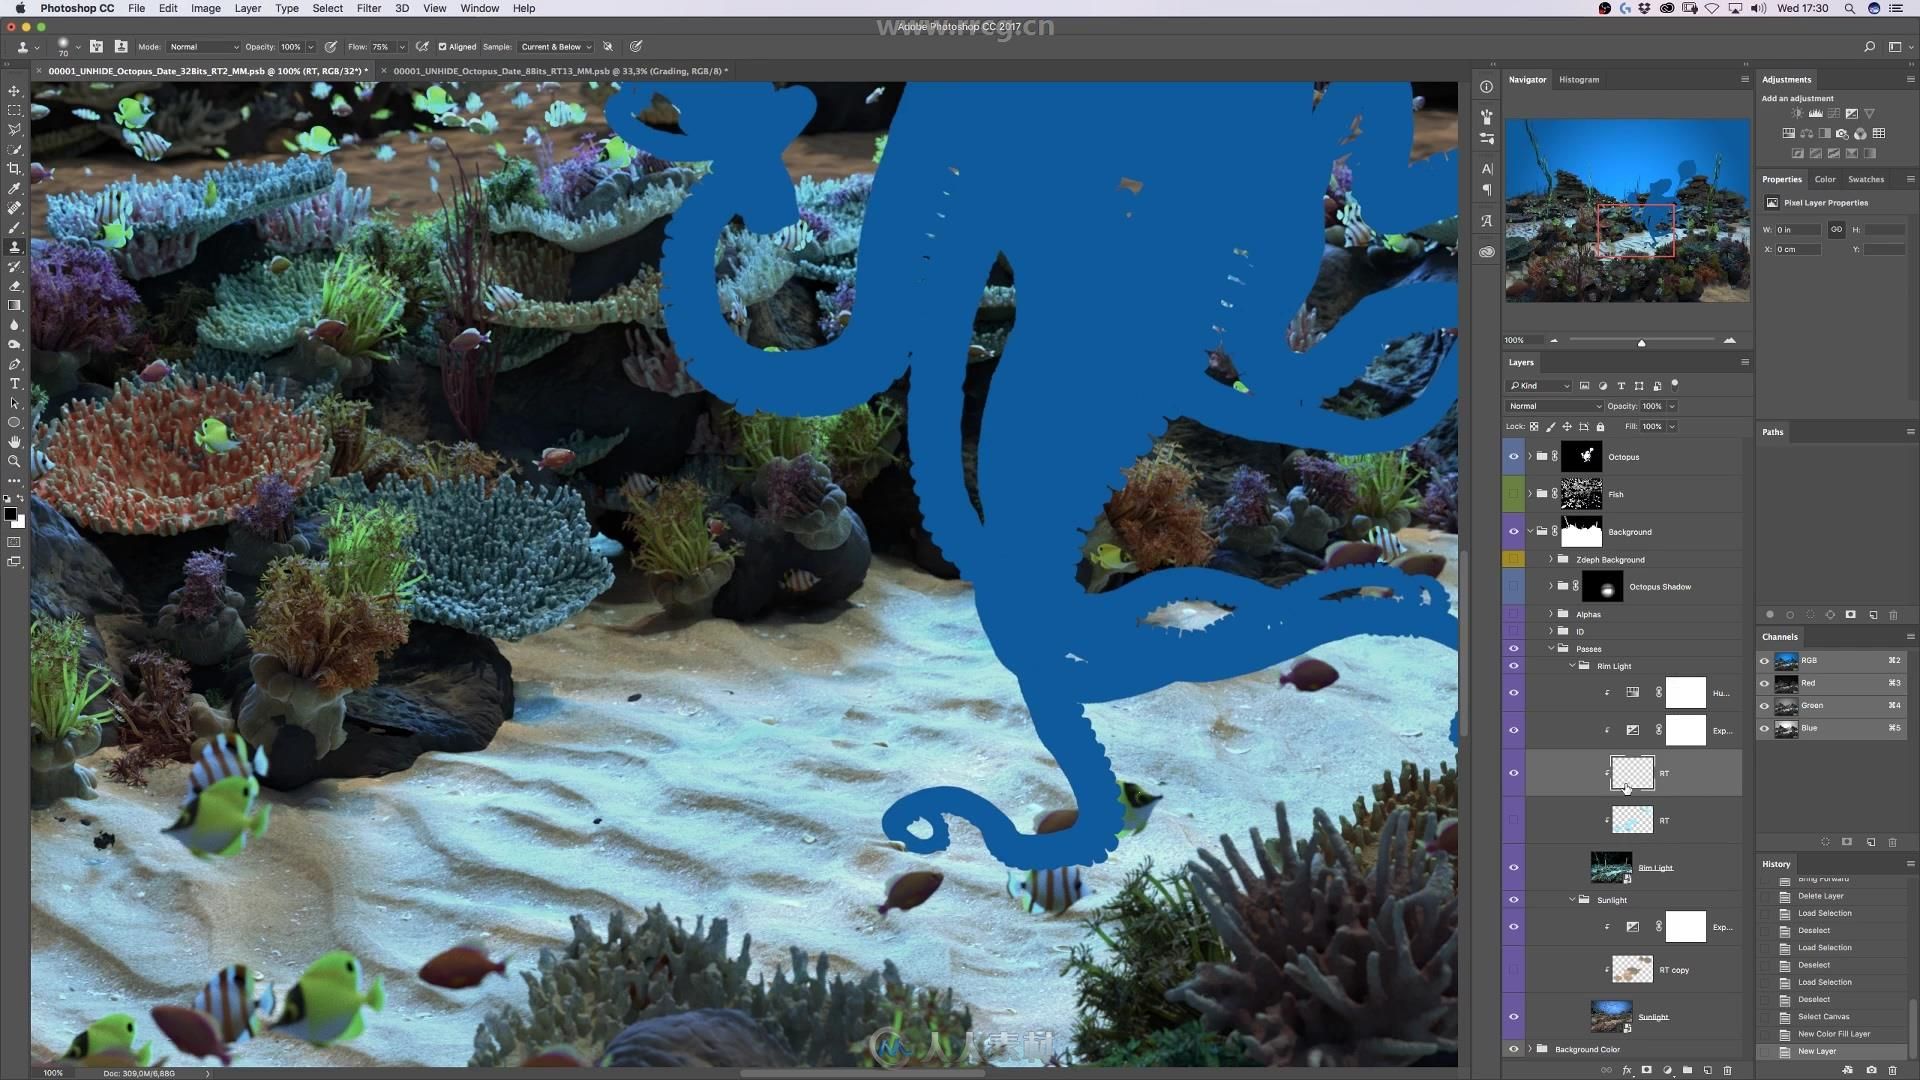Image resolution: width=1920 pixels, height=1080 pixels.
Task: Toggle visibility of Octopus layer
Action: coord(1514,456)
